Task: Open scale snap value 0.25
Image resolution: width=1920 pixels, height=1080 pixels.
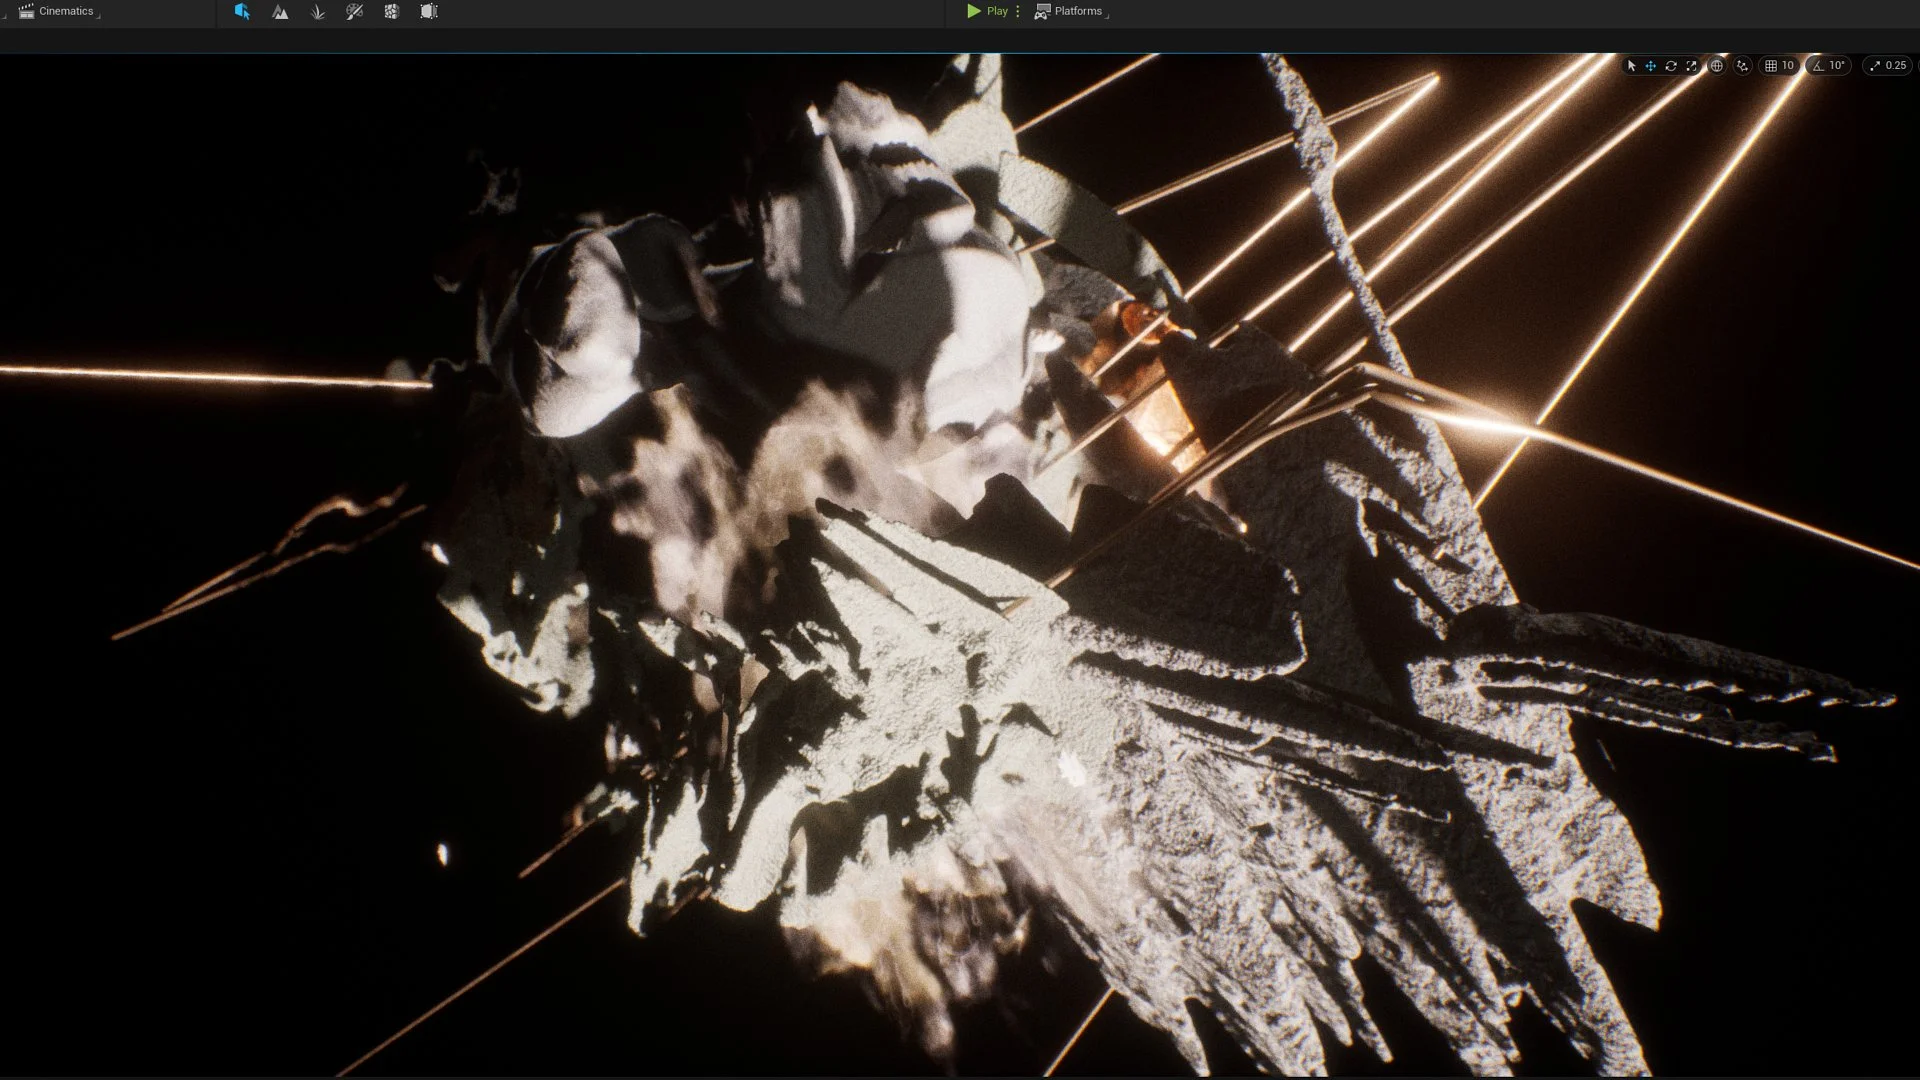Action: [x=1896, y=66]
